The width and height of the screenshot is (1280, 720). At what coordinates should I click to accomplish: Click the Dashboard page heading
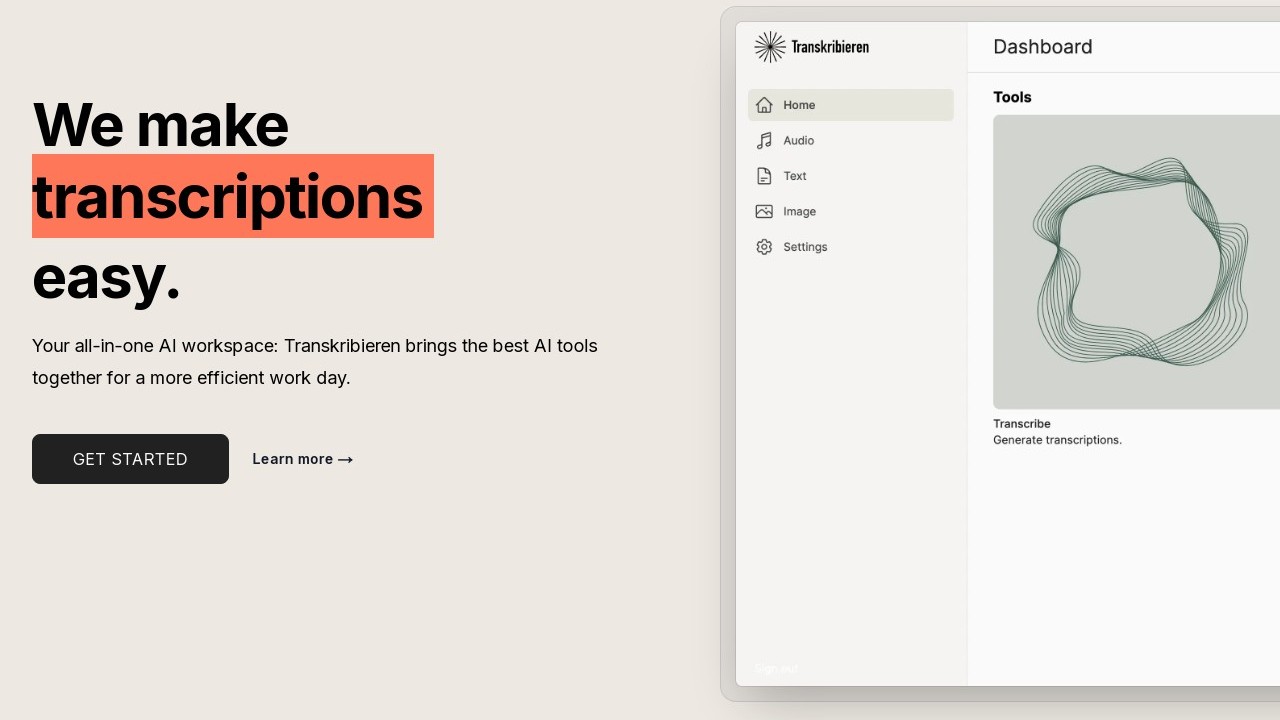(1042, 47)
